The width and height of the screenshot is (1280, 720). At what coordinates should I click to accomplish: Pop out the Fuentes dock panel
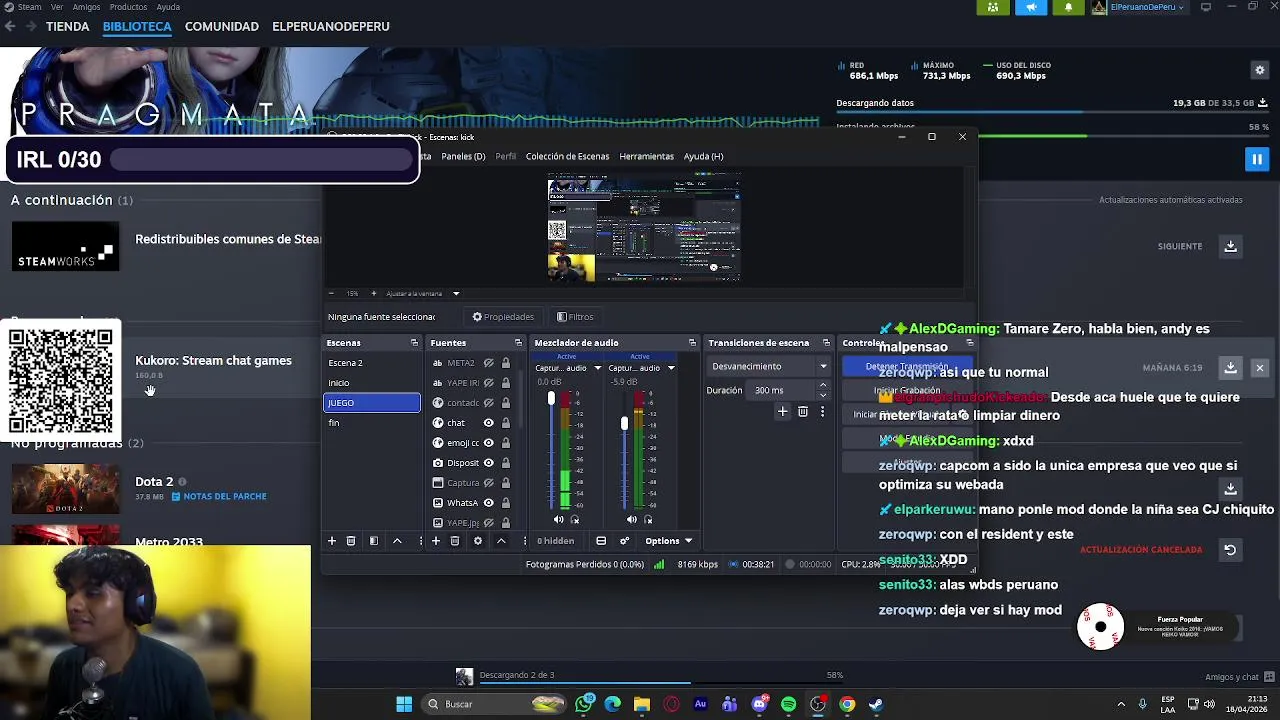[x=518, y=343]
